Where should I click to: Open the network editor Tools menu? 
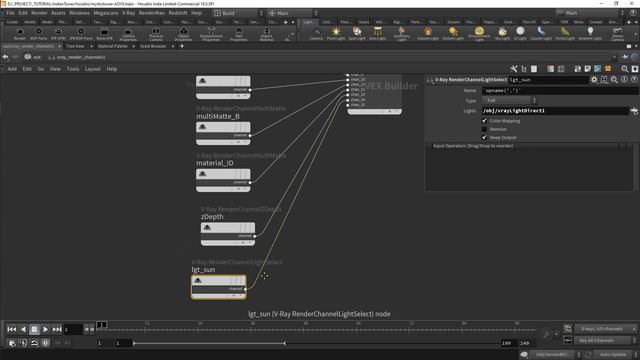[x=73, y=69]
